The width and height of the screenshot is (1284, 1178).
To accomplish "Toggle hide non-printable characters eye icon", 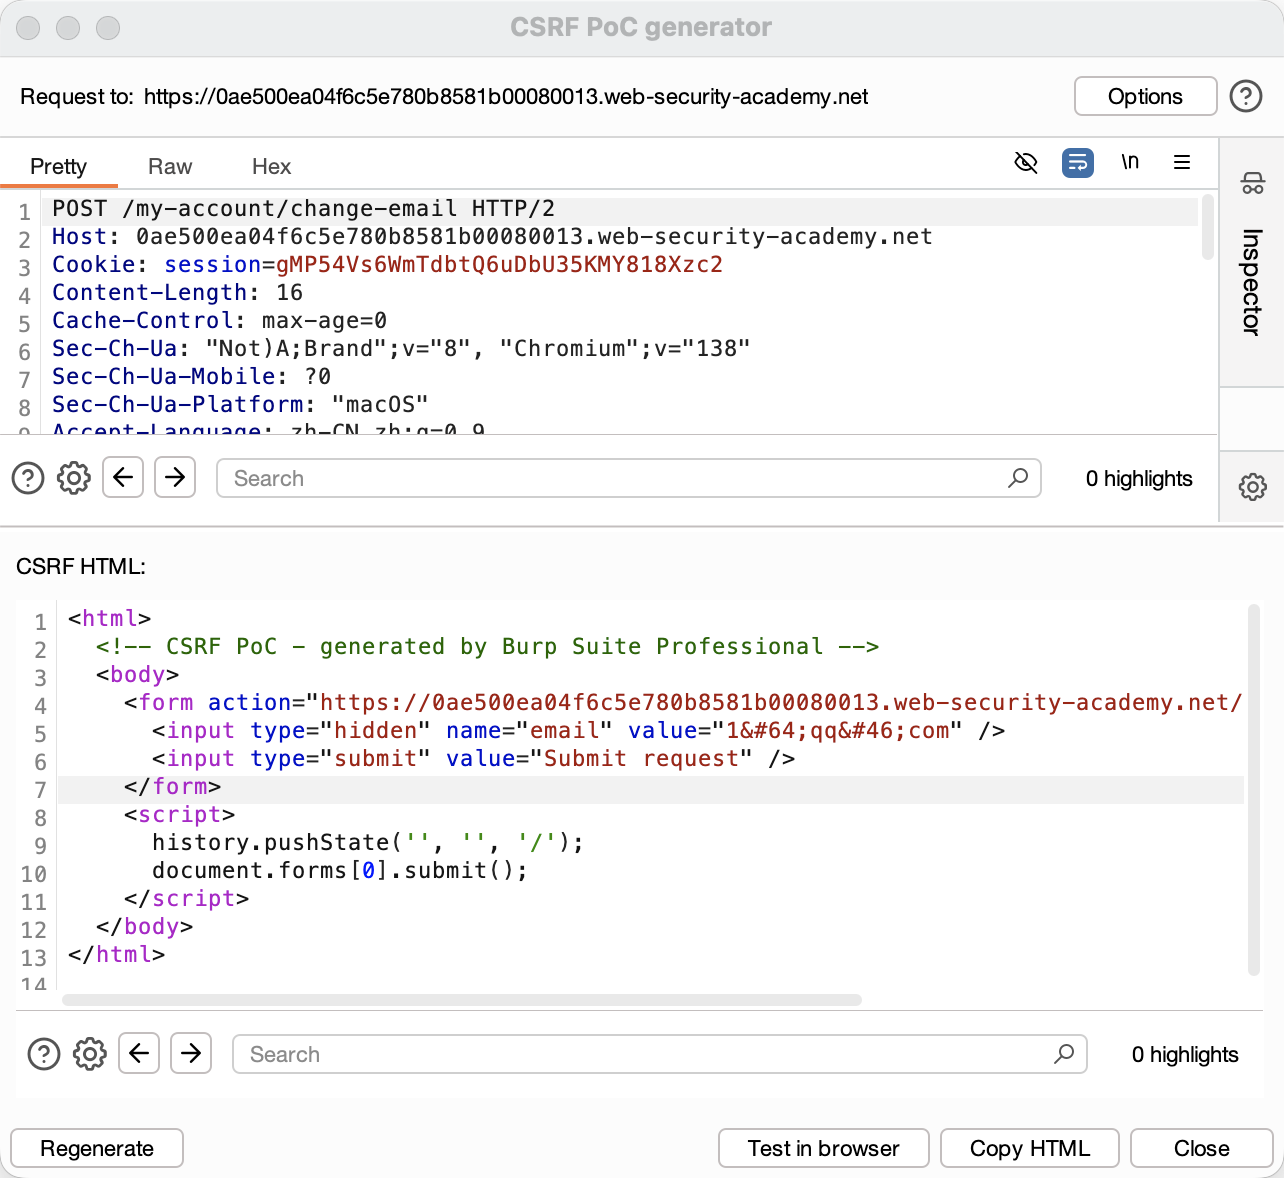I will (x=1026, y=162).
